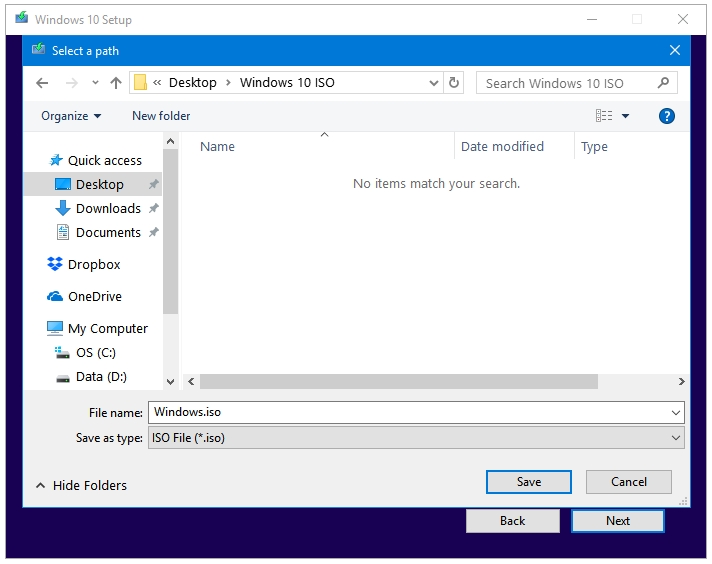Screen dimensions: 712x564
Task: Close the Select a path dialog
Action: click(675, 50)
